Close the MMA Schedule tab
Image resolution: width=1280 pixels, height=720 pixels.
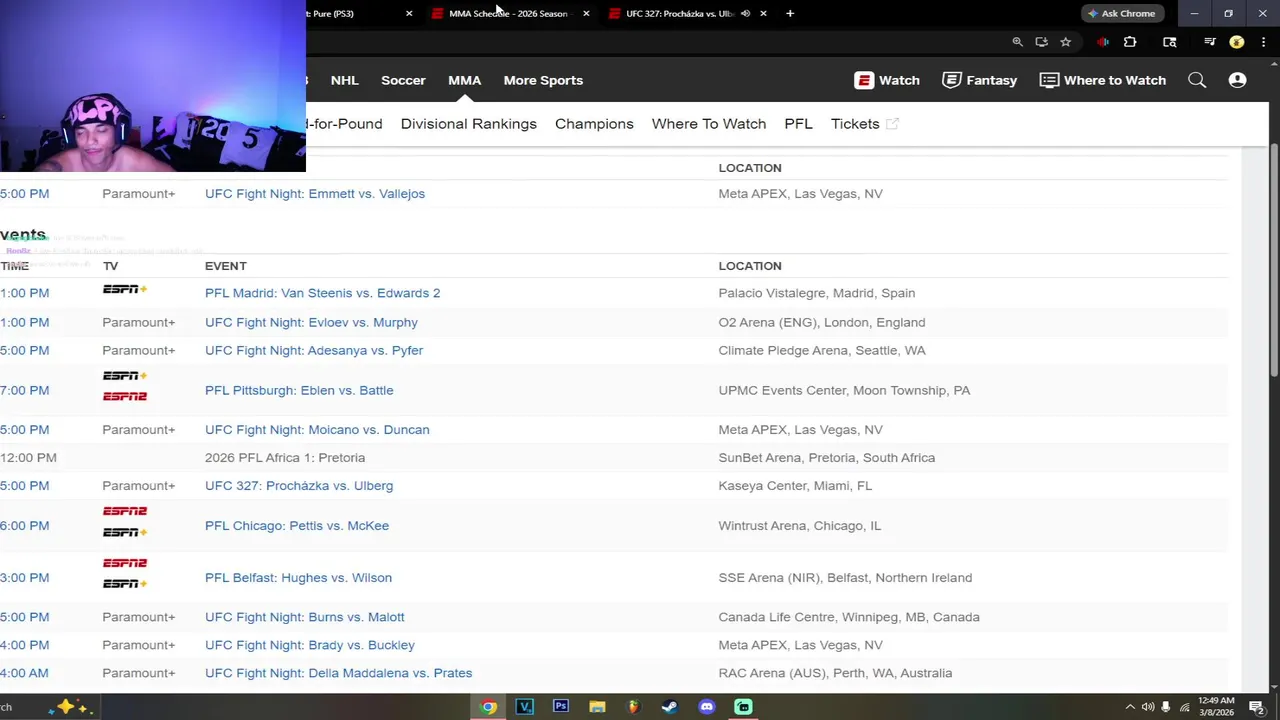click(x=586, y=13)
